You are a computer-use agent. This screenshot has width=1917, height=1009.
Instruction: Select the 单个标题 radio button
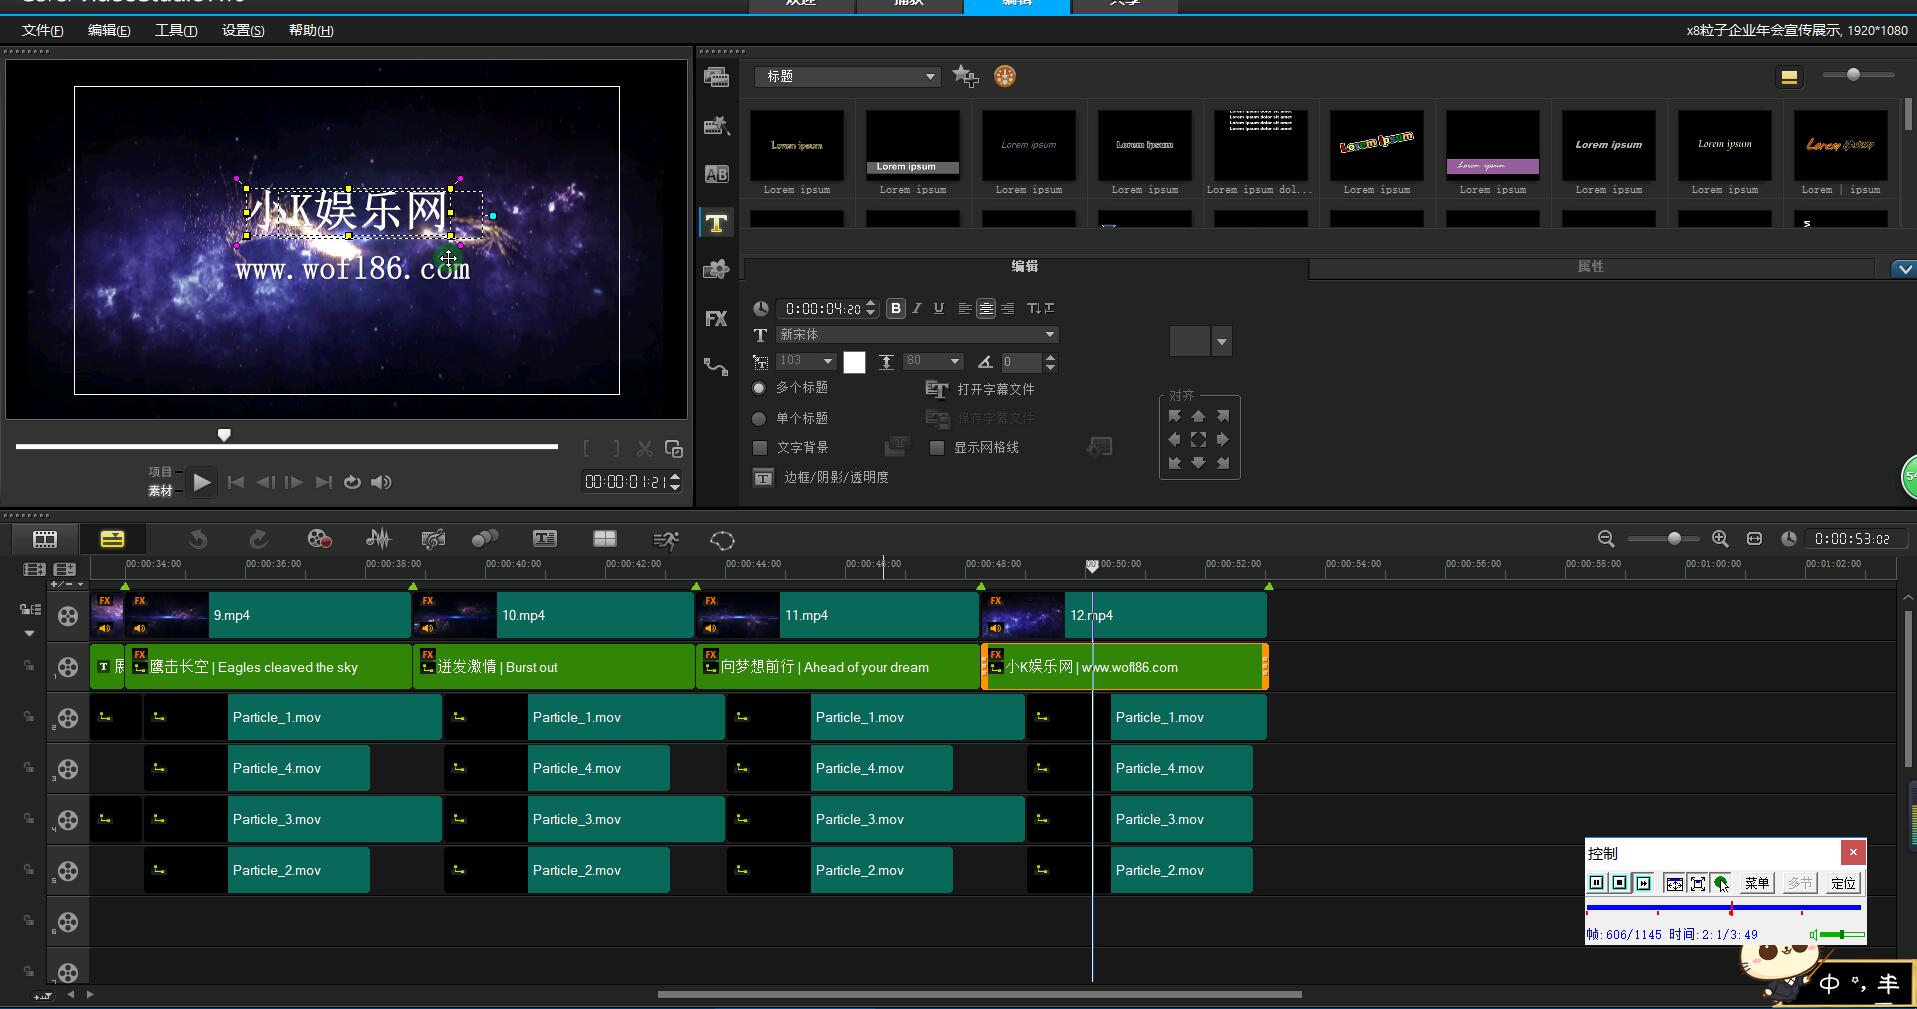tap(759, 419)
